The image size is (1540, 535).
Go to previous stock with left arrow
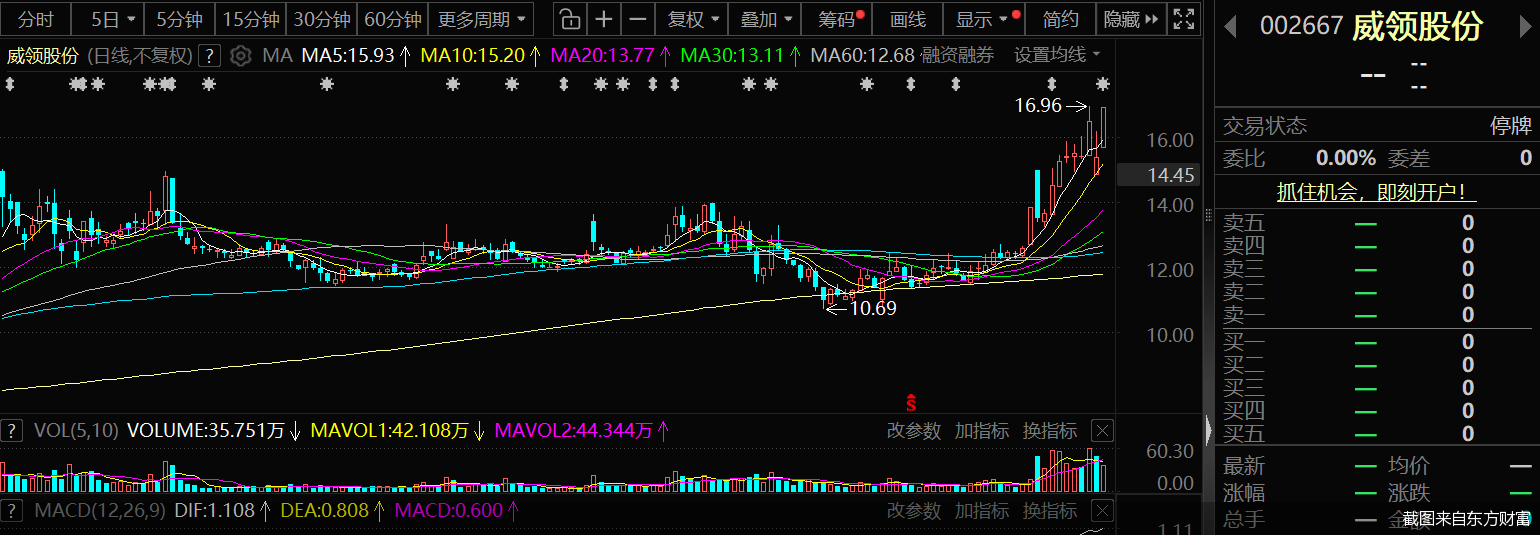1230,26
